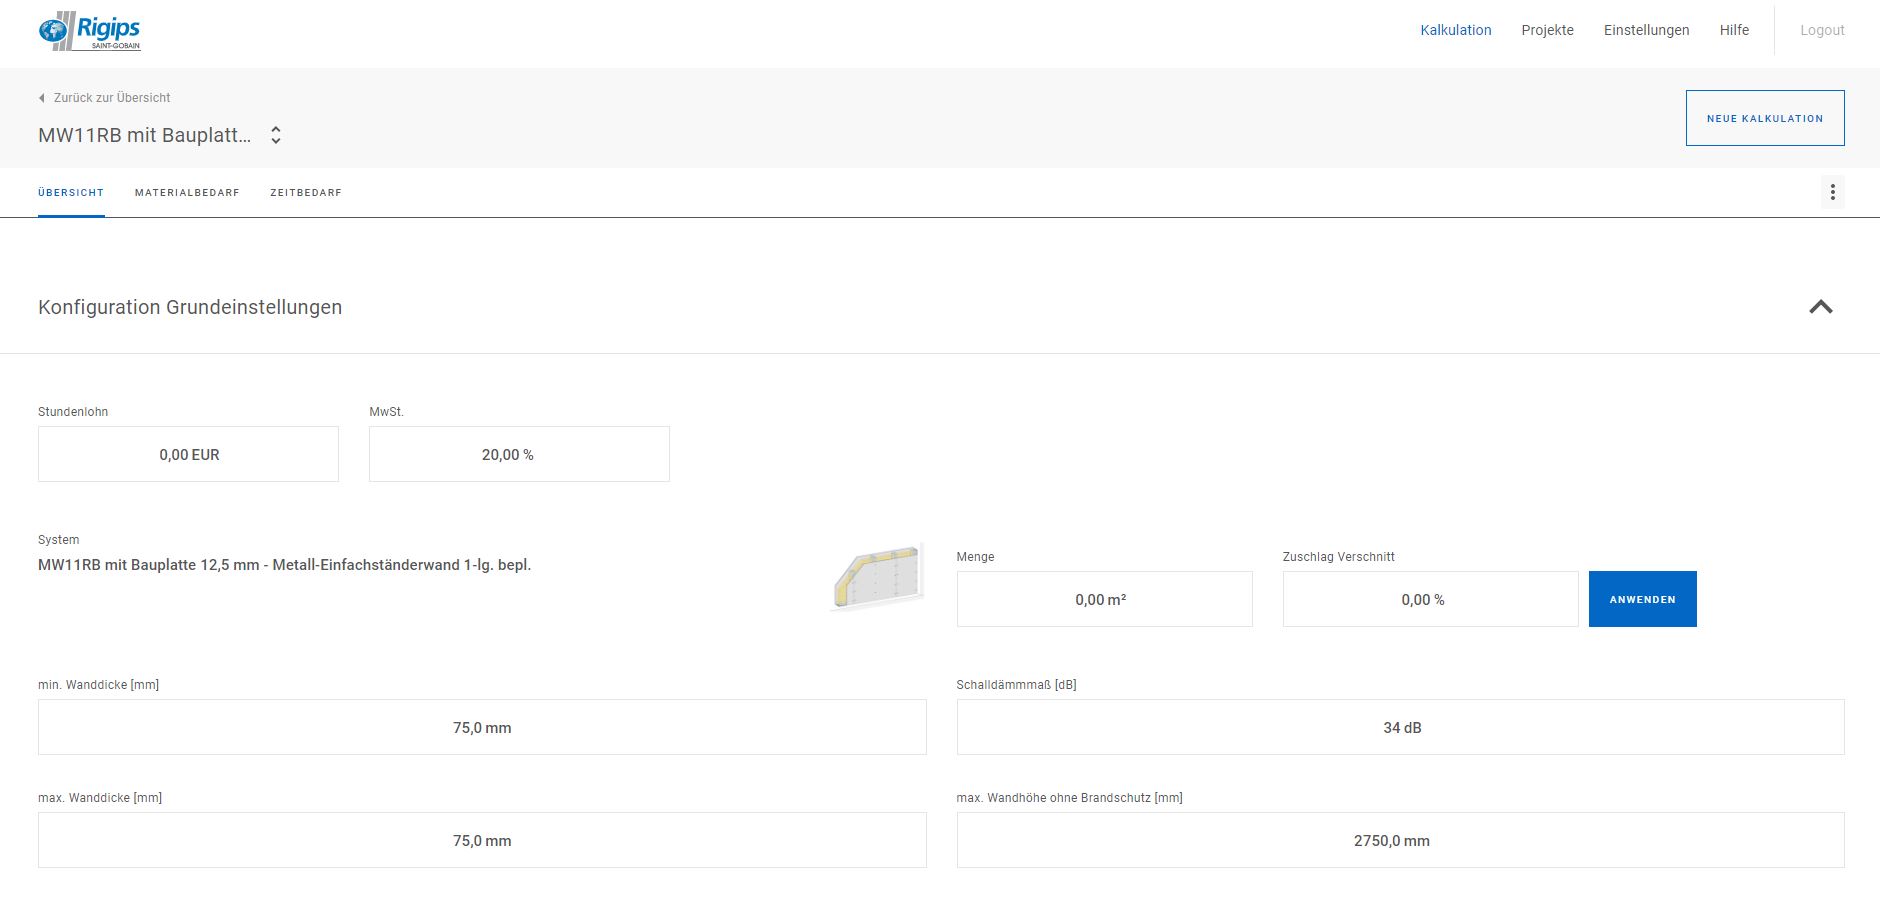Collapse the Konfiguration Grundeinstellungen section
The image size is (1880, 908).
point(1820,307)
